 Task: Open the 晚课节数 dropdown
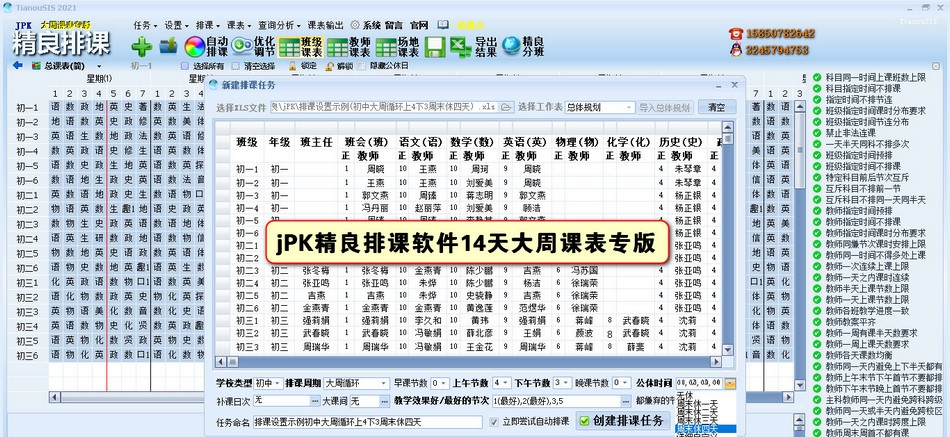622,383
